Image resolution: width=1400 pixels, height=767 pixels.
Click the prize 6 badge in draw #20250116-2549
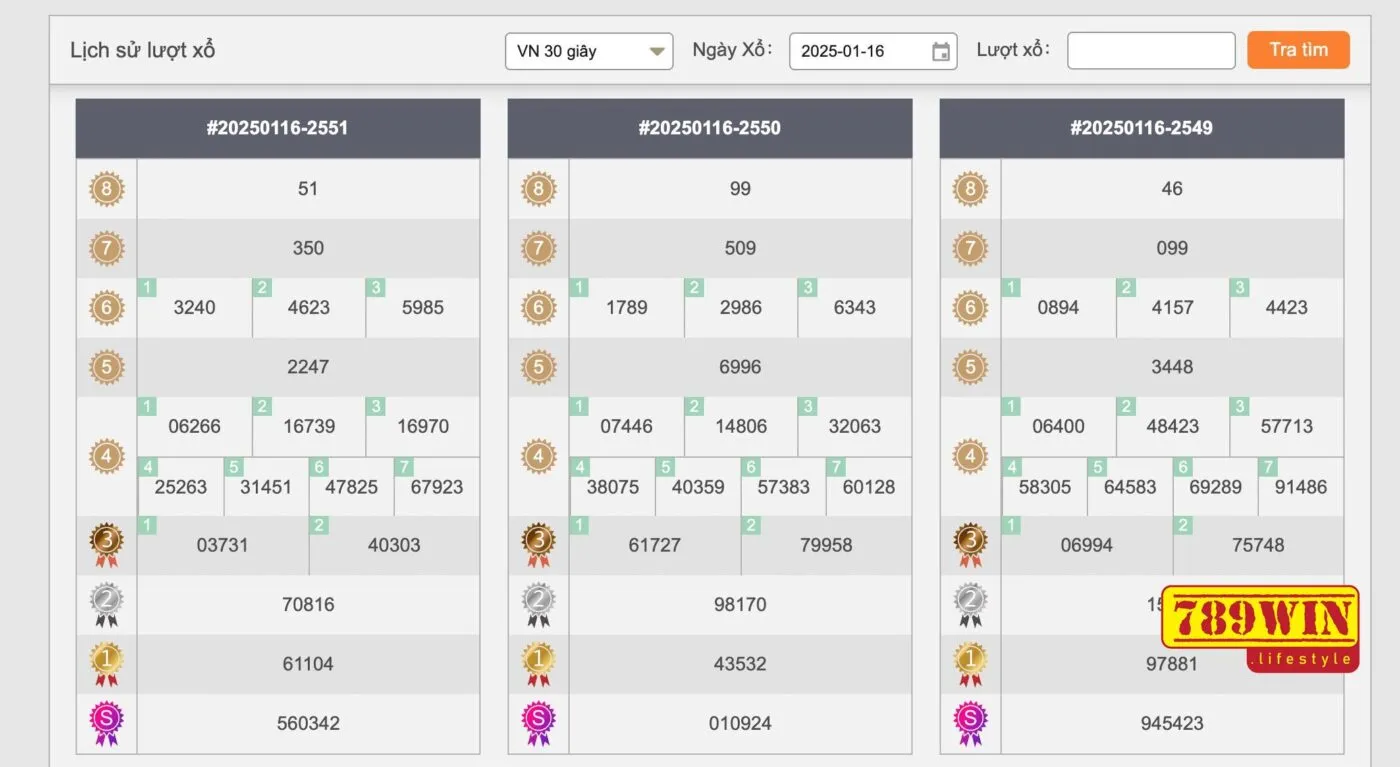pos(970,308)
